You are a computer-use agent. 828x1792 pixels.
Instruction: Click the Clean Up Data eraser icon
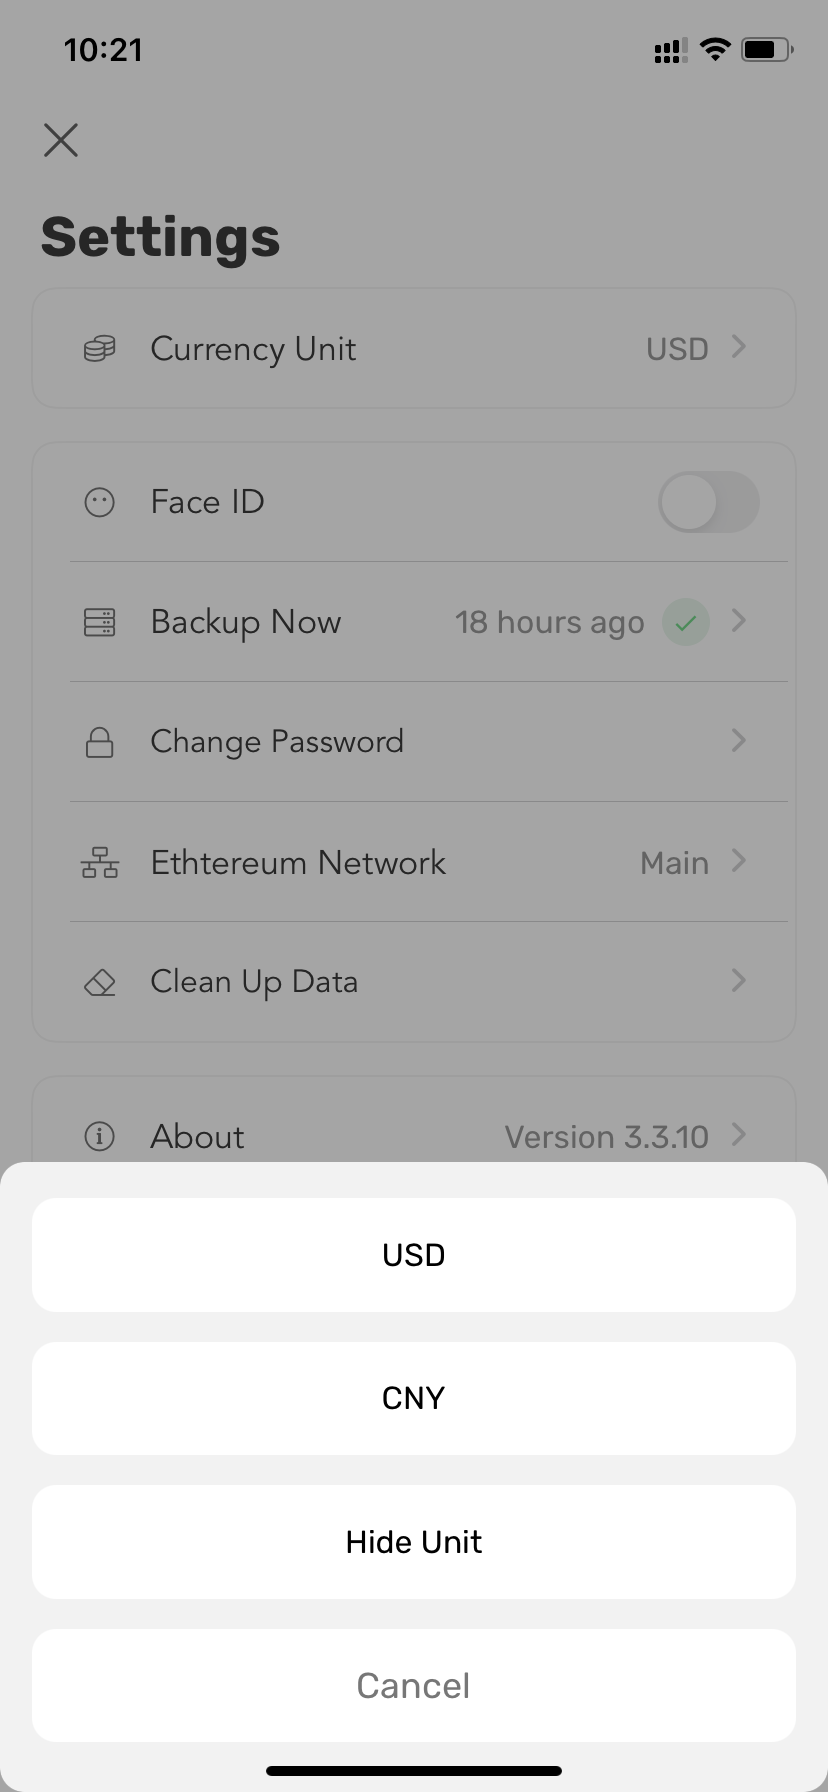99,983
